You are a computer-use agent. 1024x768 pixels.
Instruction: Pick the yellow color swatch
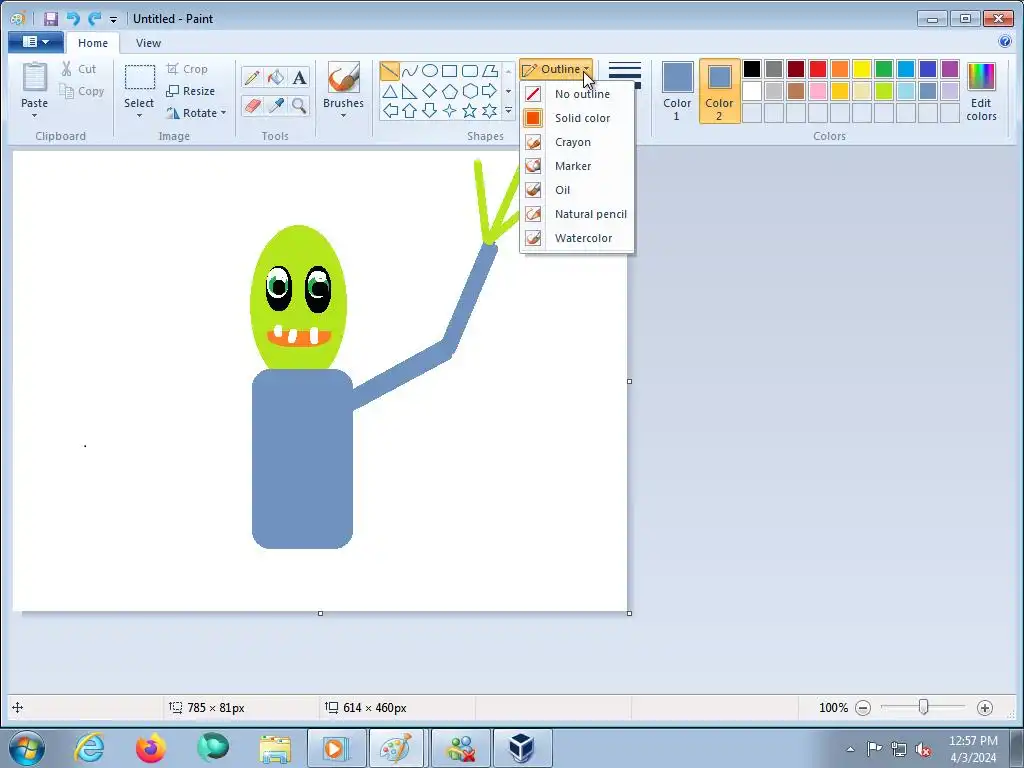coord(861,69)
